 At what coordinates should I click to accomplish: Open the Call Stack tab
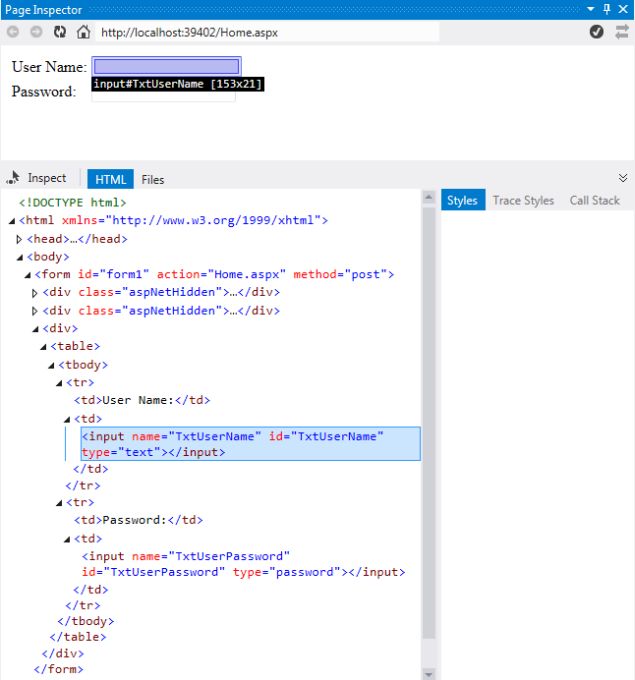pos(595,200)
